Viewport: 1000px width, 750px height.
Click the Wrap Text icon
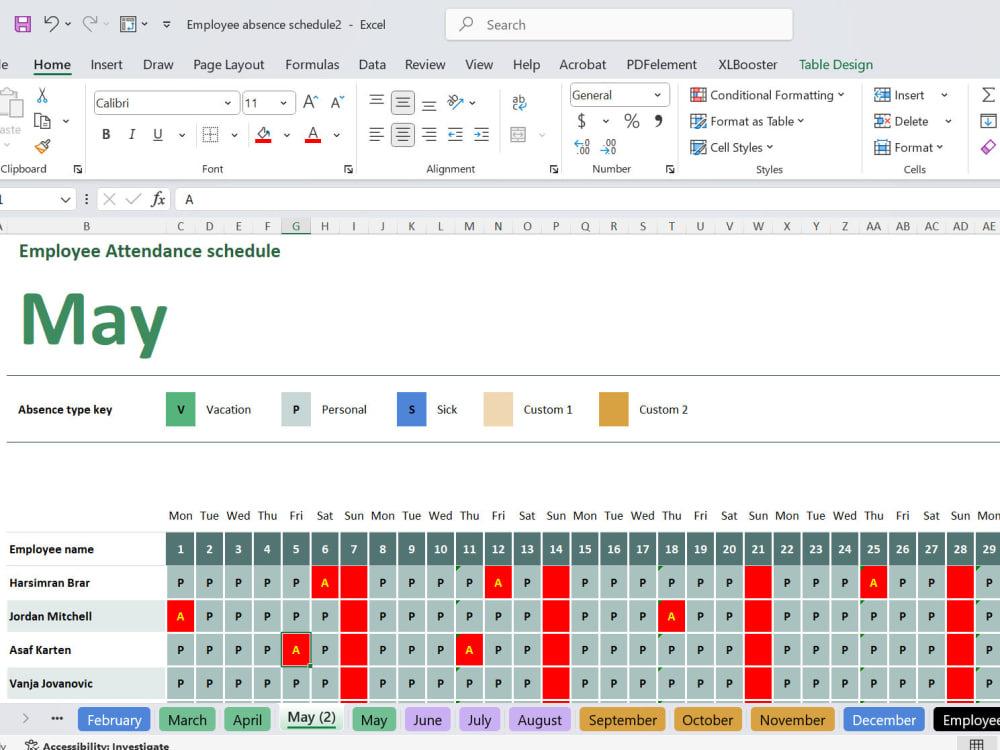[519, 102]
